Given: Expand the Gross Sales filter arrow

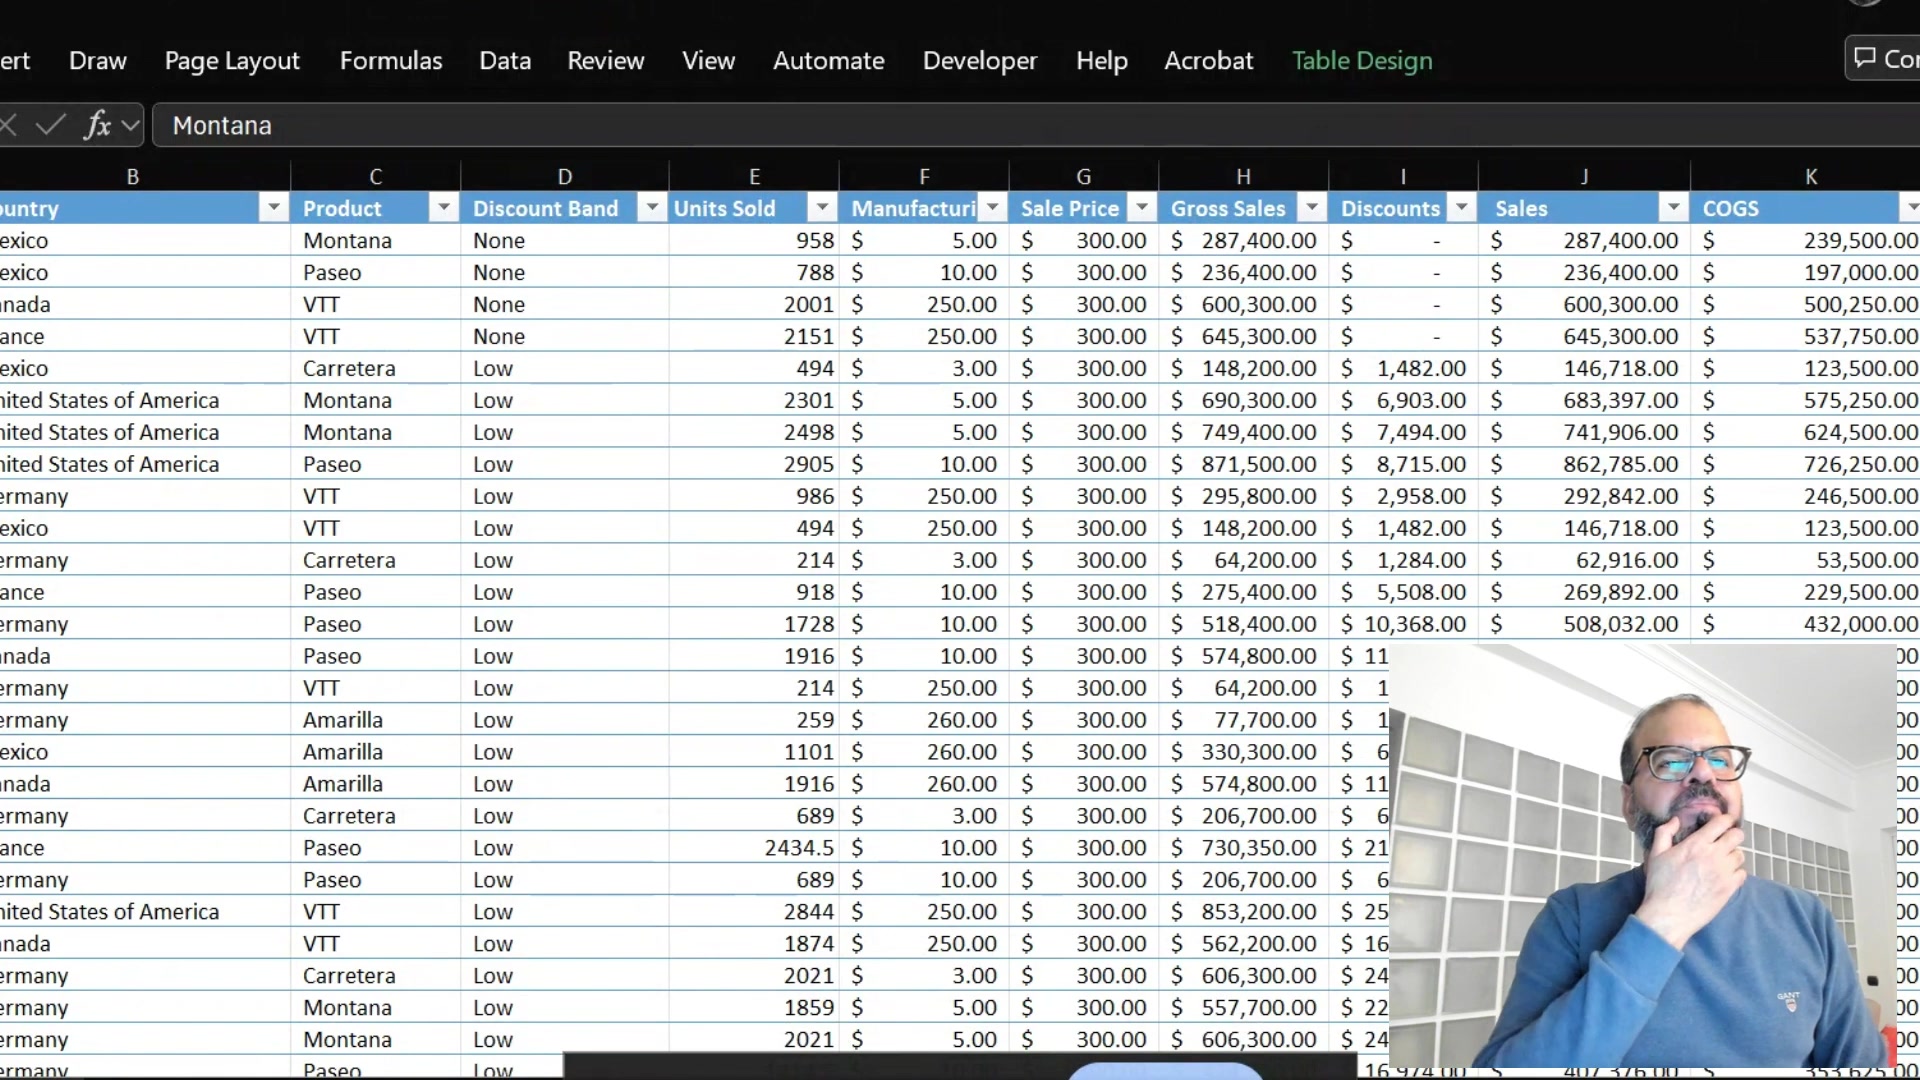Looking at the screenshot, I should pyautogui.click(x=1311, y=208).
